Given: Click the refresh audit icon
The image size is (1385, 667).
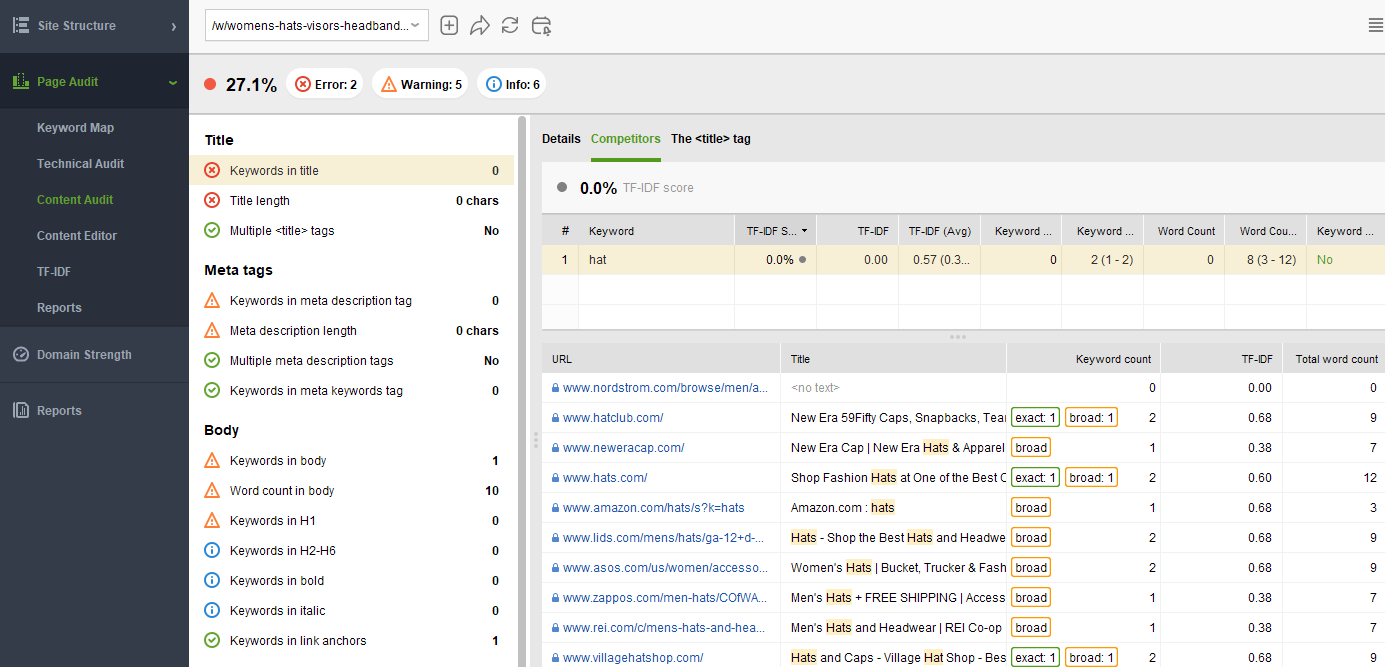Looking at the screenshot, I should pos(510,26).
